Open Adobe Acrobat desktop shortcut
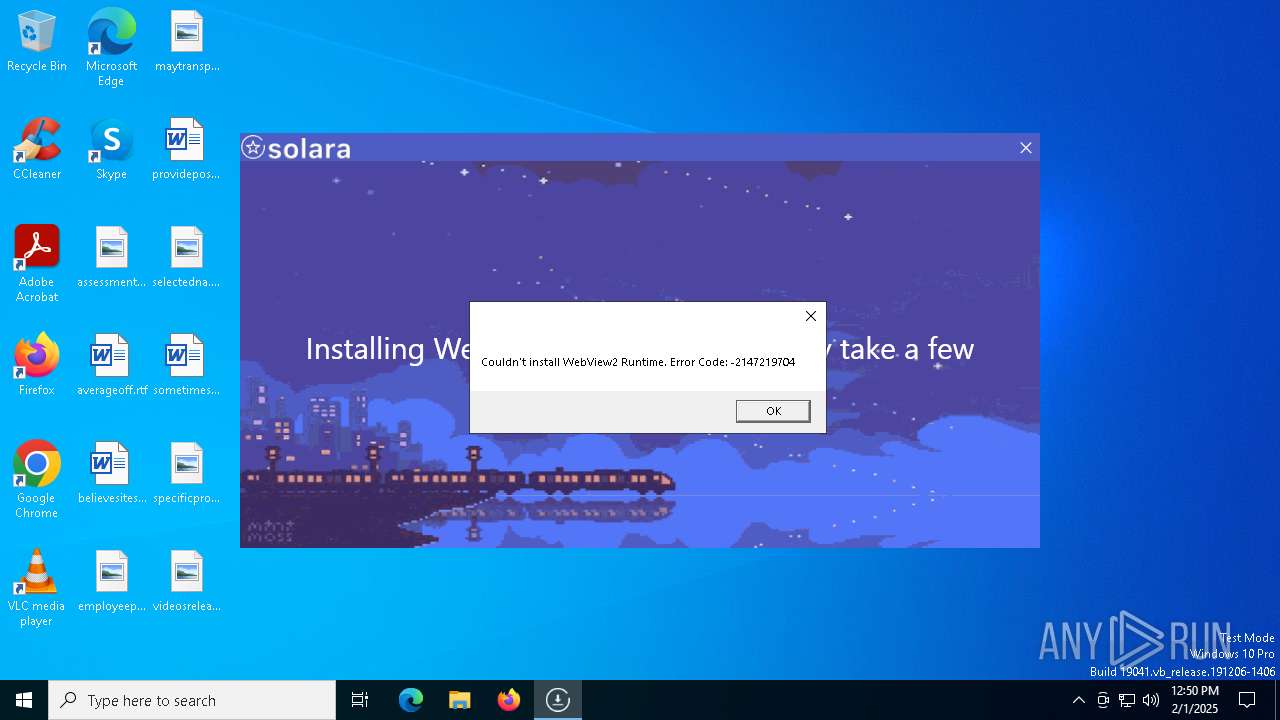The image size is (1280, 720). (x=37, y=263)
